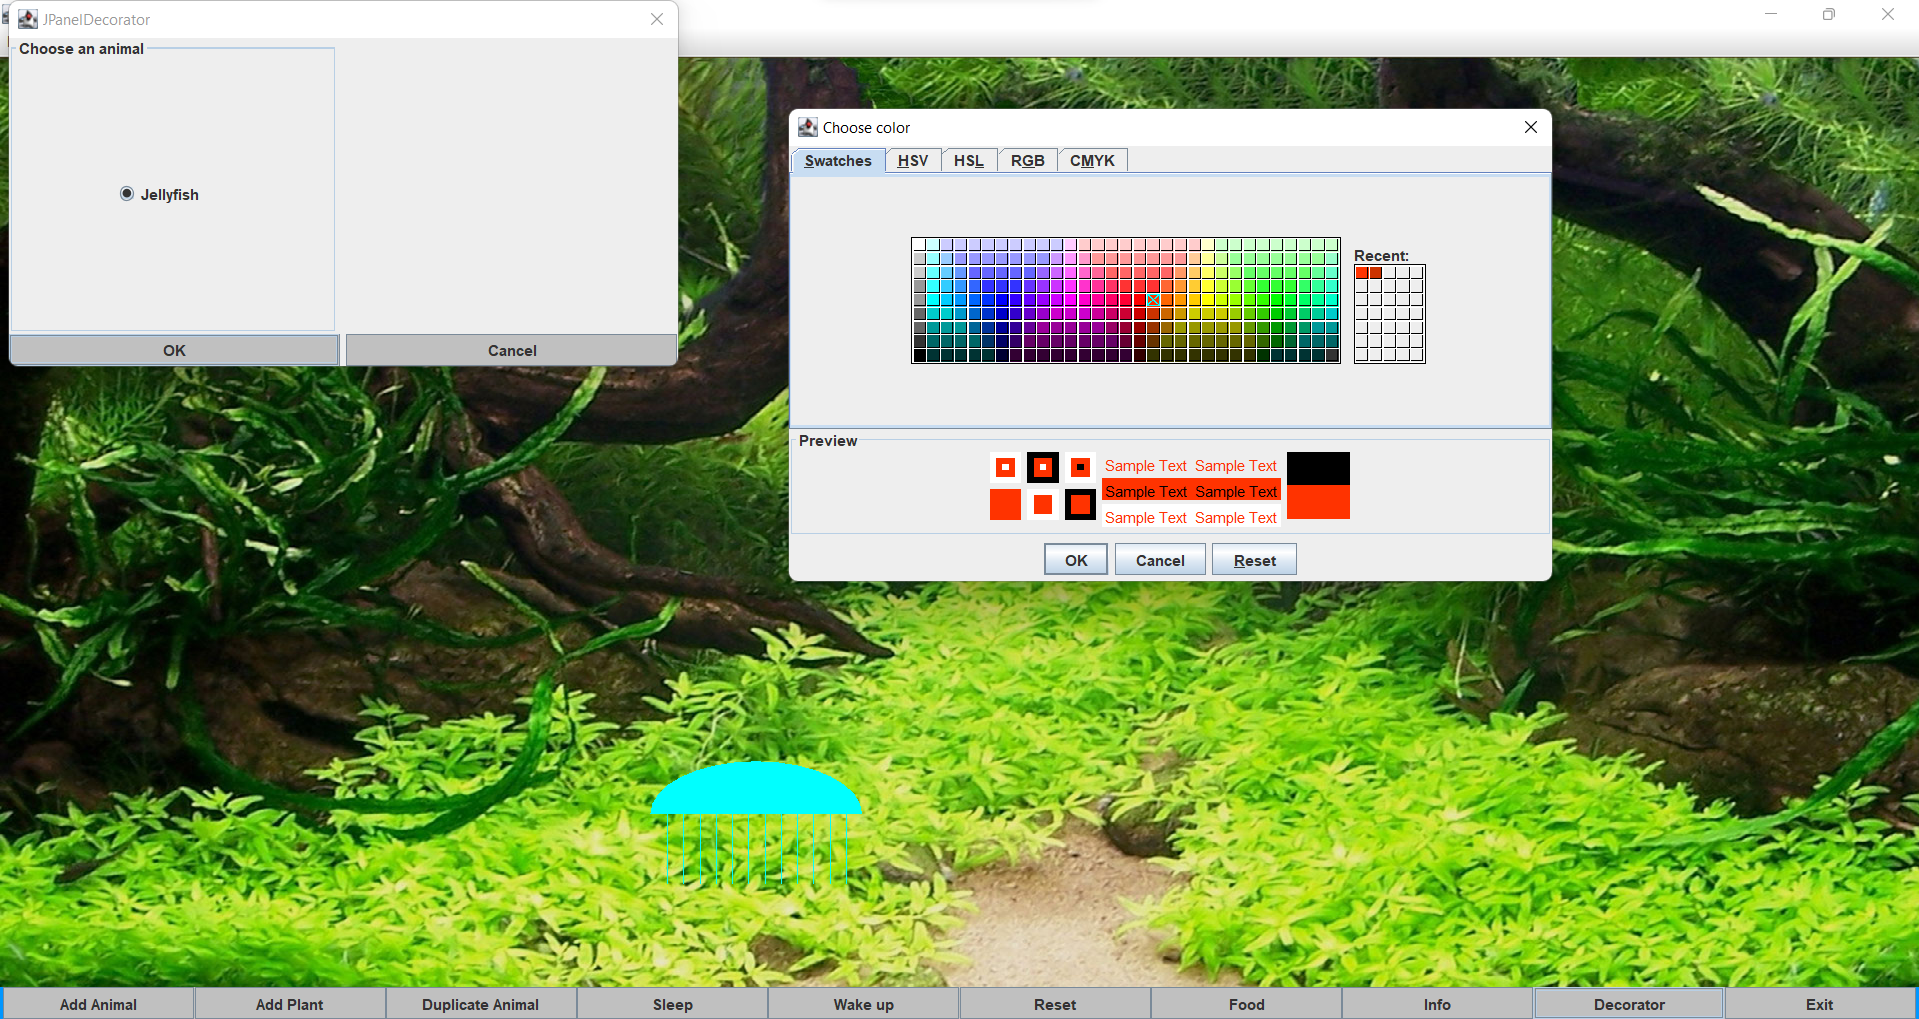Click Cancel in the Choose color dialog
The image size is (1919, 1019).
[1160, 560]
